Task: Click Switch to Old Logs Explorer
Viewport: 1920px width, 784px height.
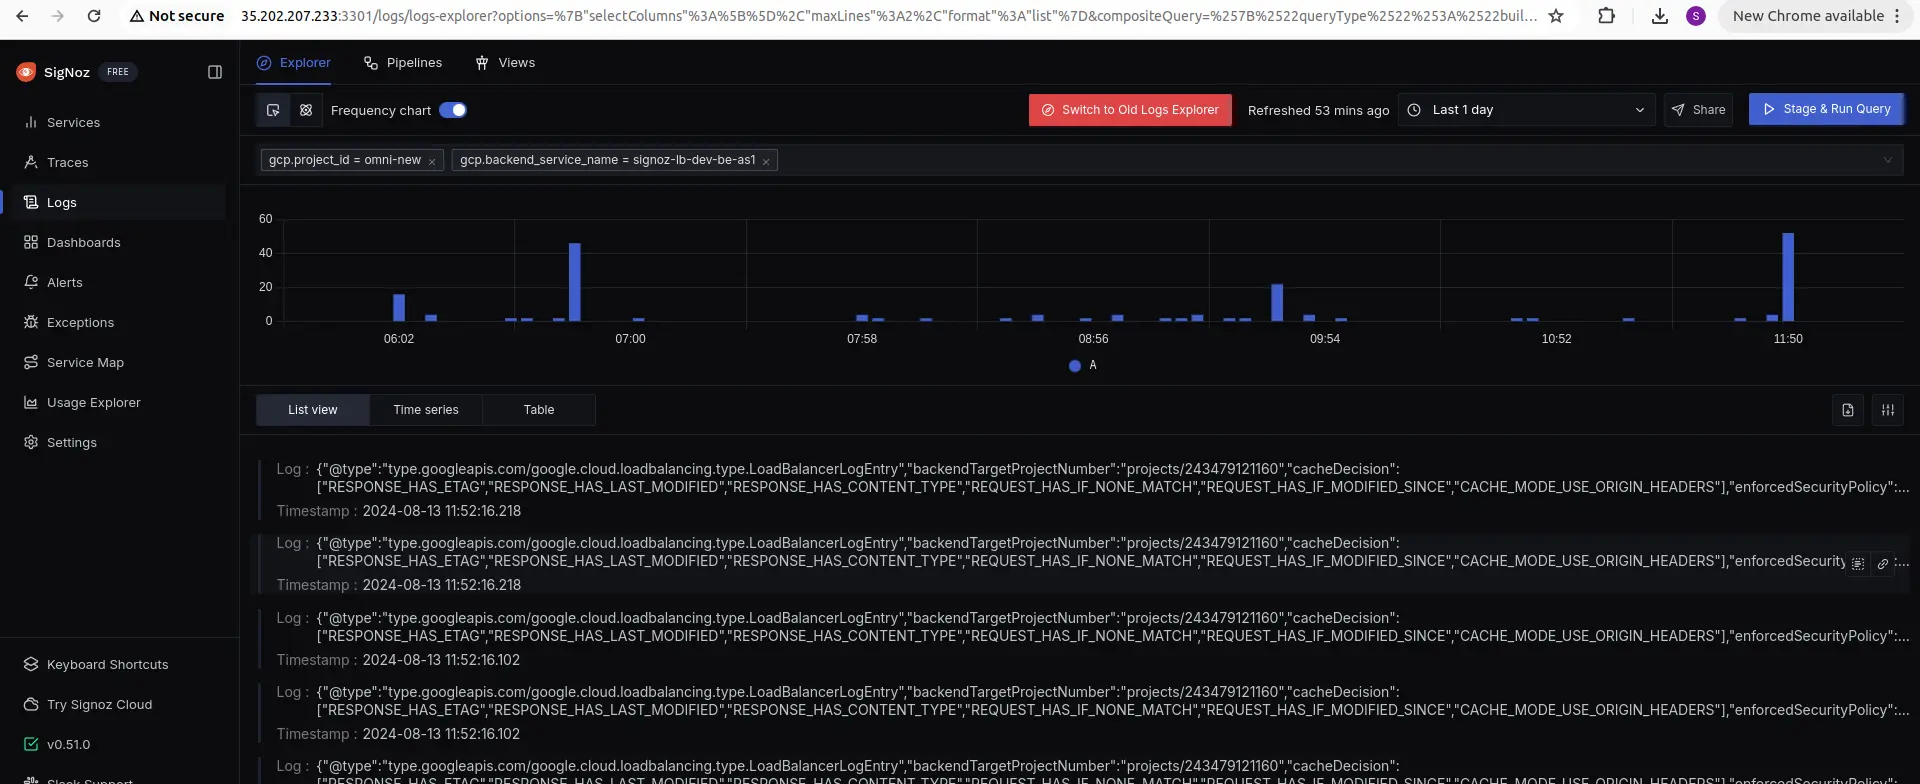Action: 1130,110
